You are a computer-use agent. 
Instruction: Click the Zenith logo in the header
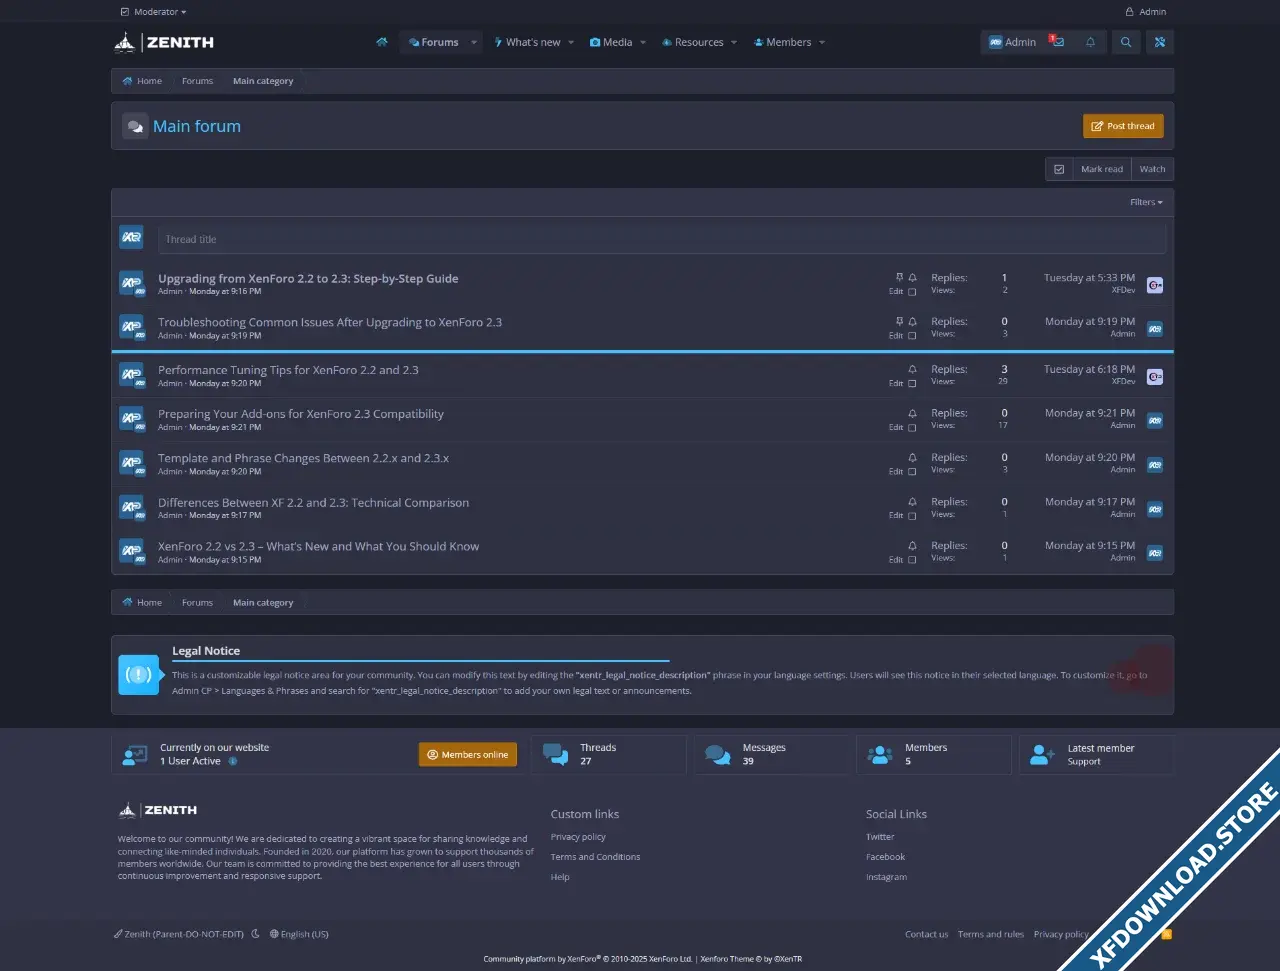click(164, 42)
